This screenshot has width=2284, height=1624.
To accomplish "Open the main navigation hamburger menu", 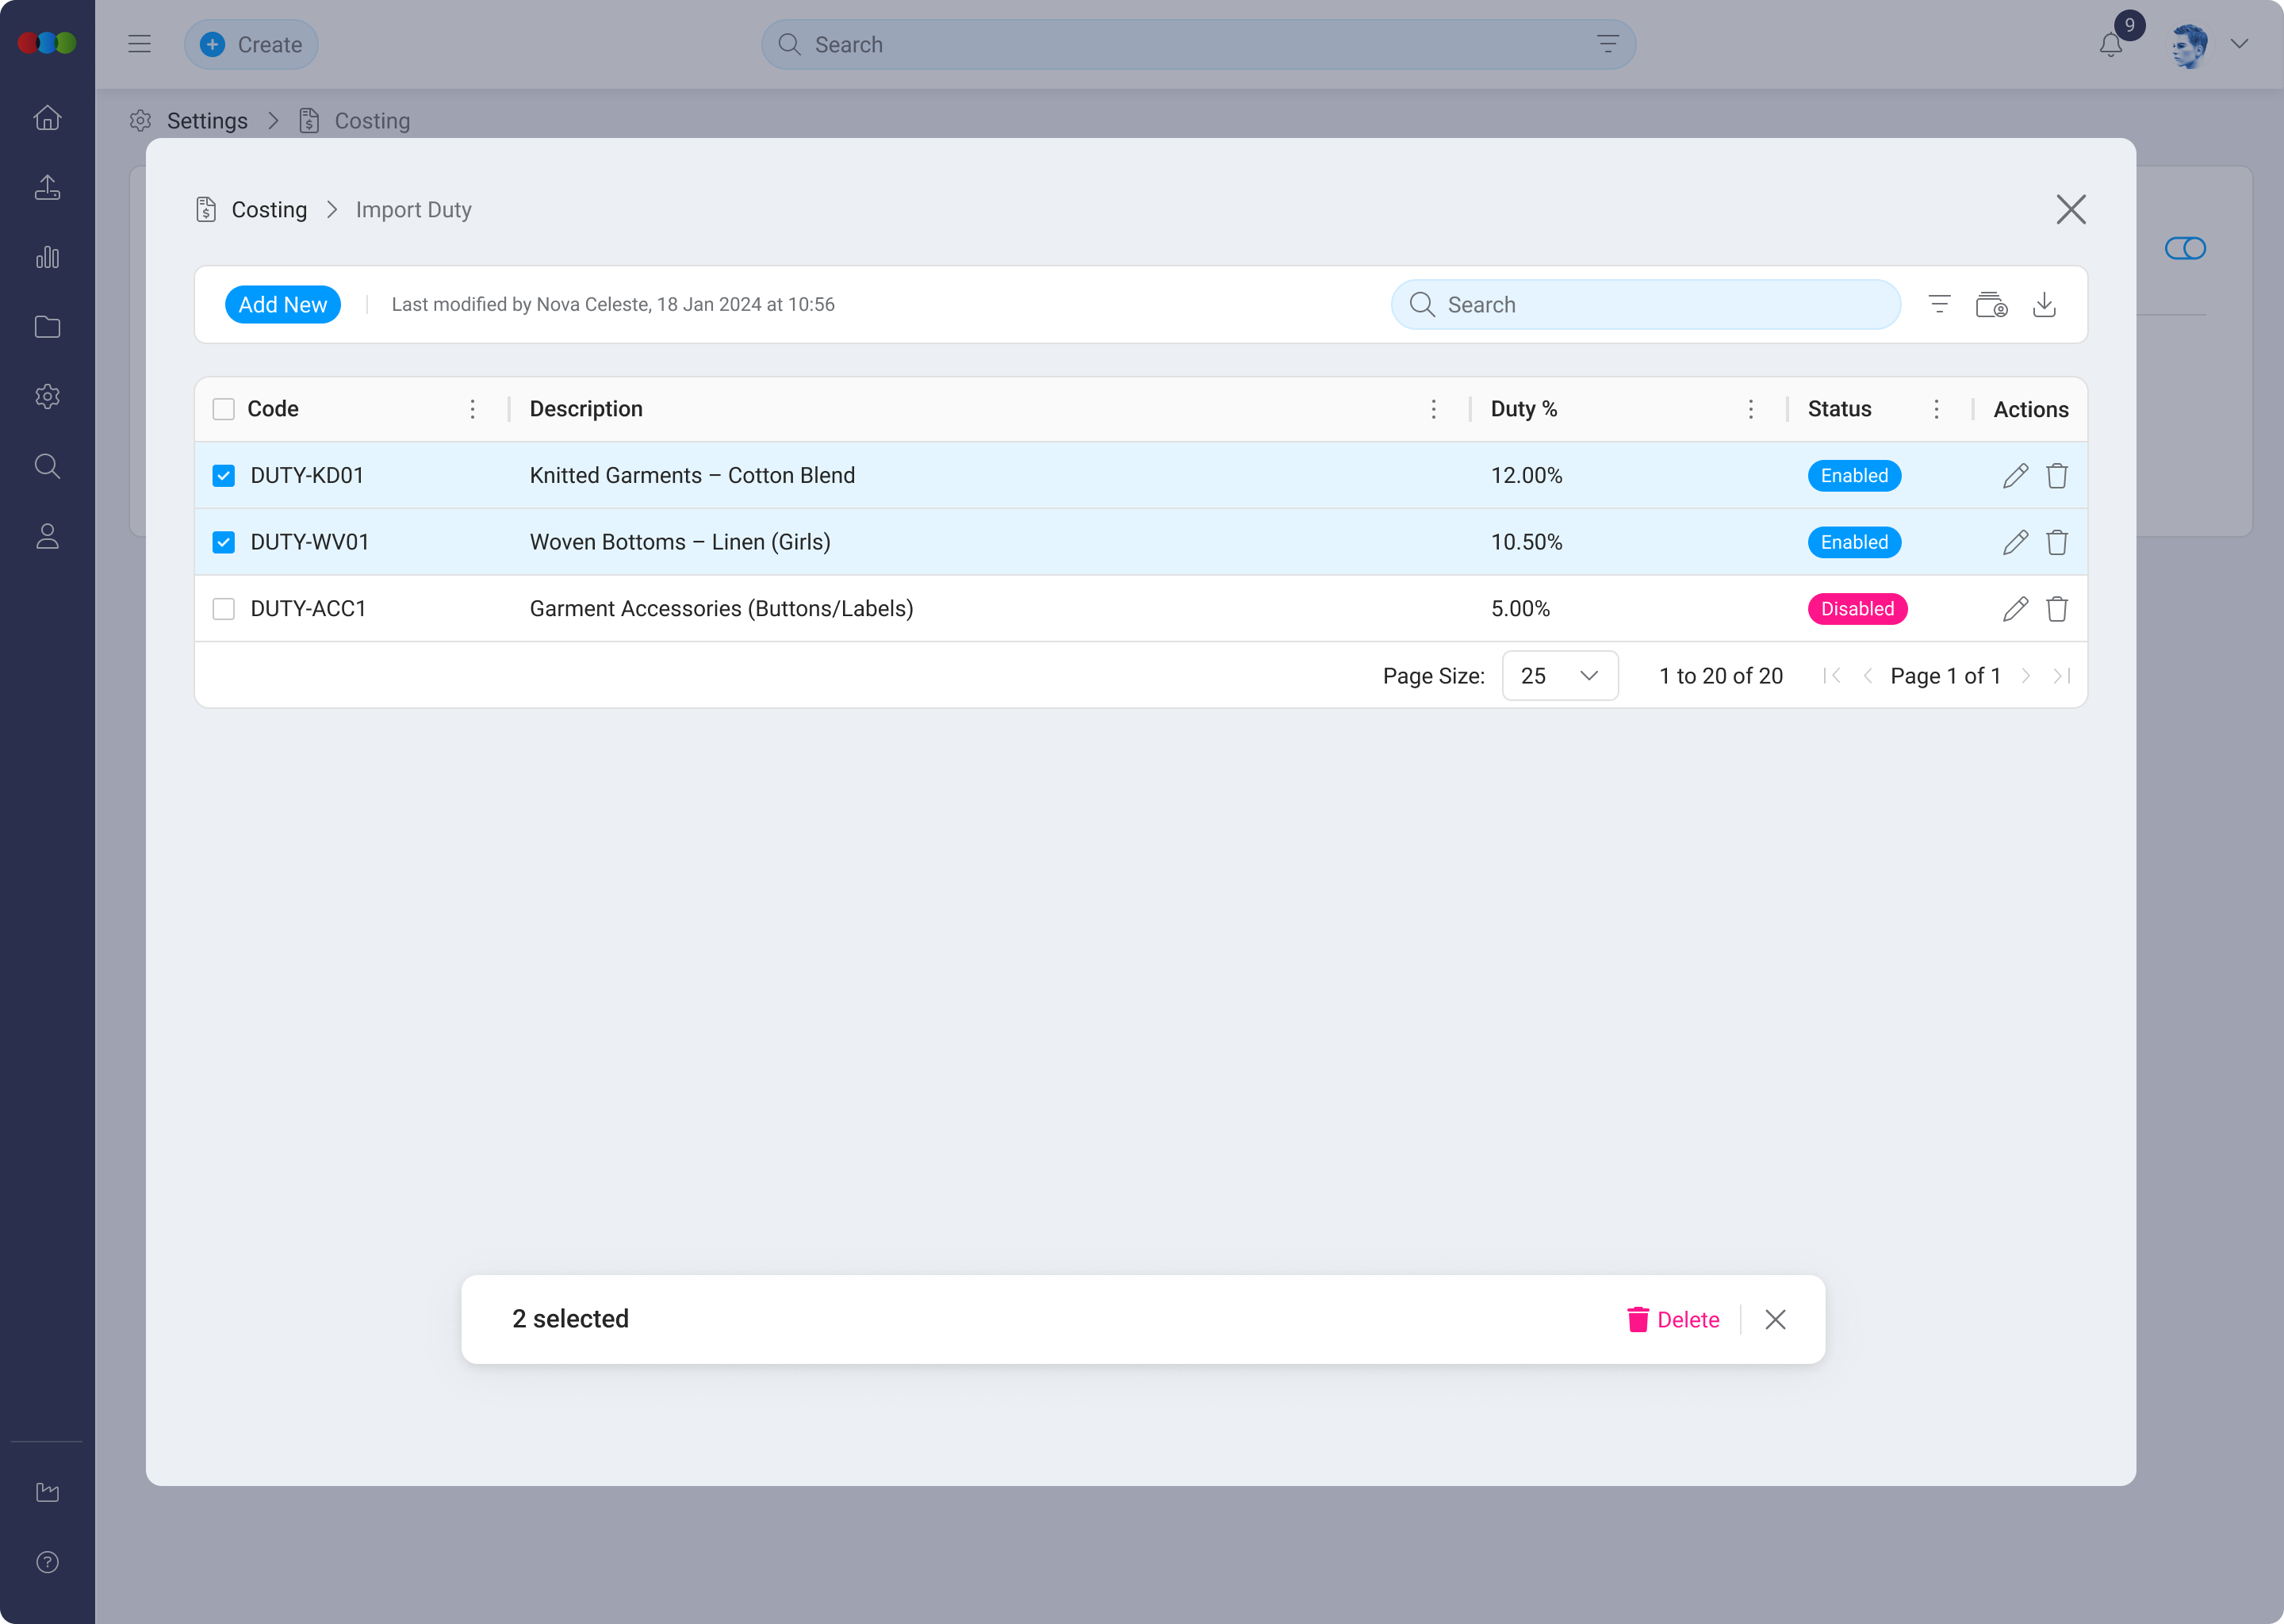I will [x=139, y=44].
